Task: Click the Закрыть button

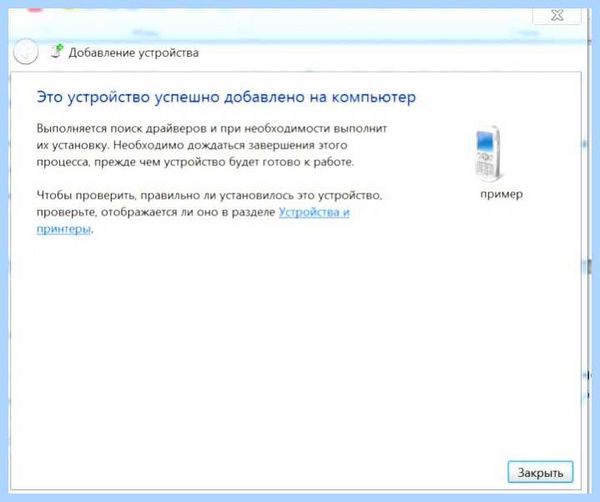Action: point(540,472)
